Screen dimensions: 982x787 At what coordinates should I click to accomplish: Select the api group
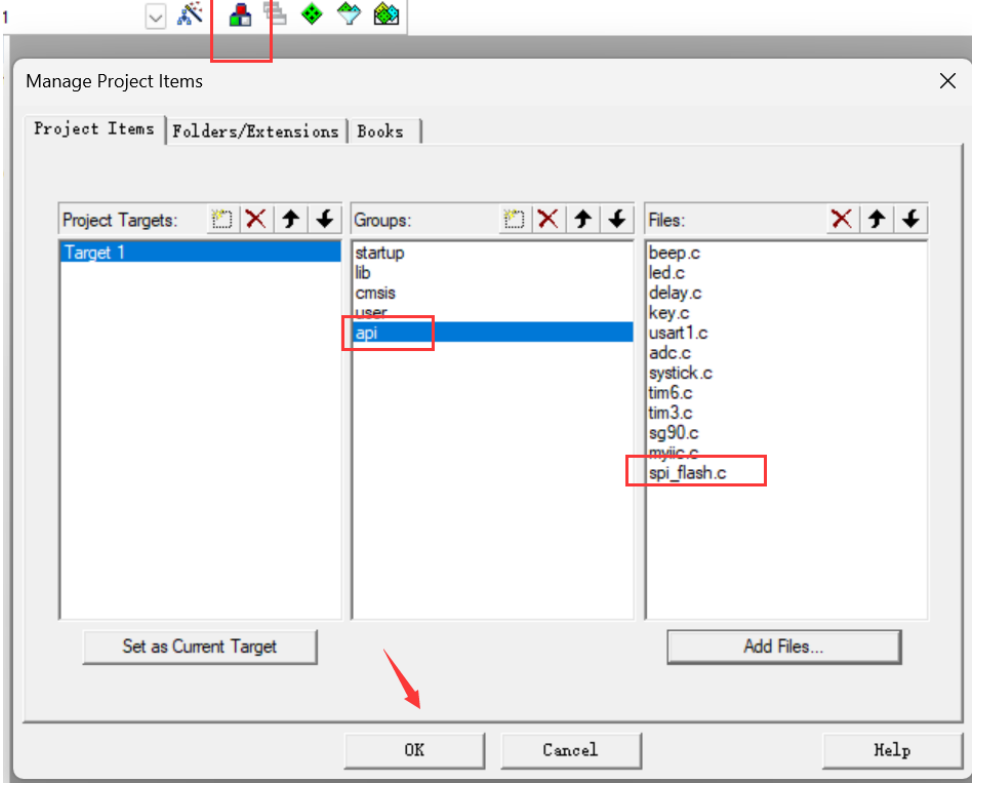[x=493, y=332]
